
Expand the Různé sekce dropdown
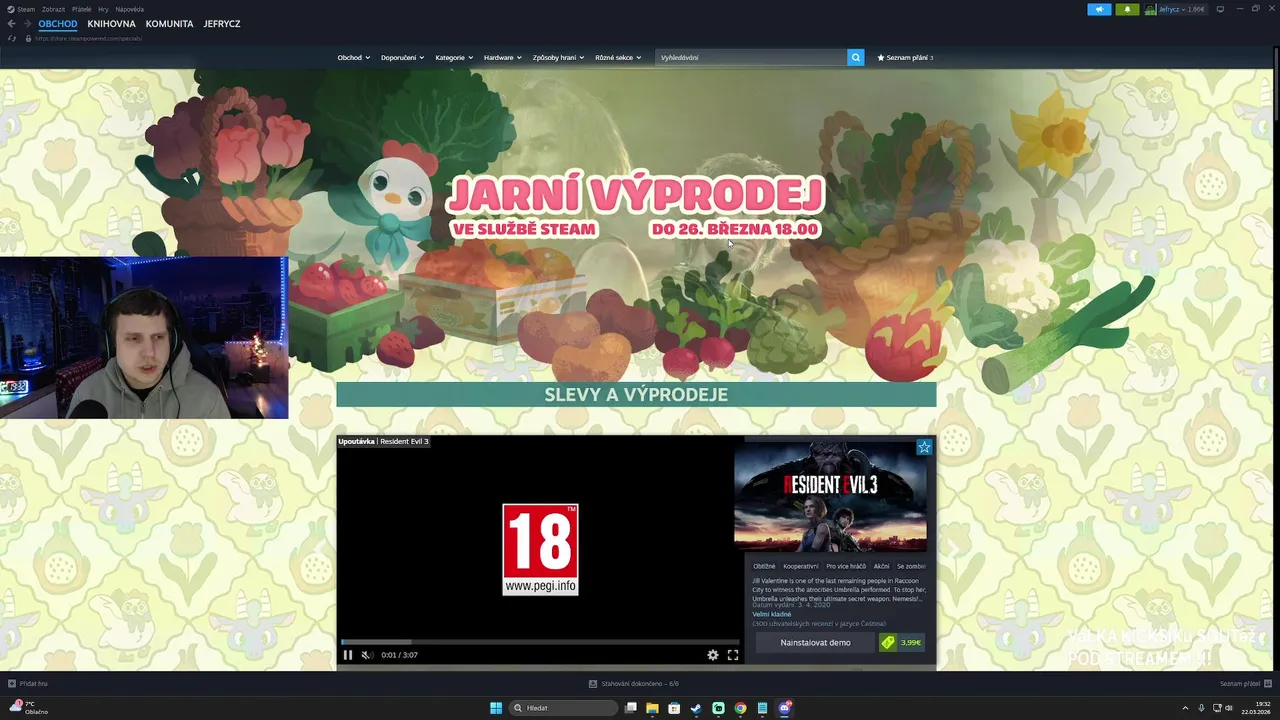(x=618, y=57)
